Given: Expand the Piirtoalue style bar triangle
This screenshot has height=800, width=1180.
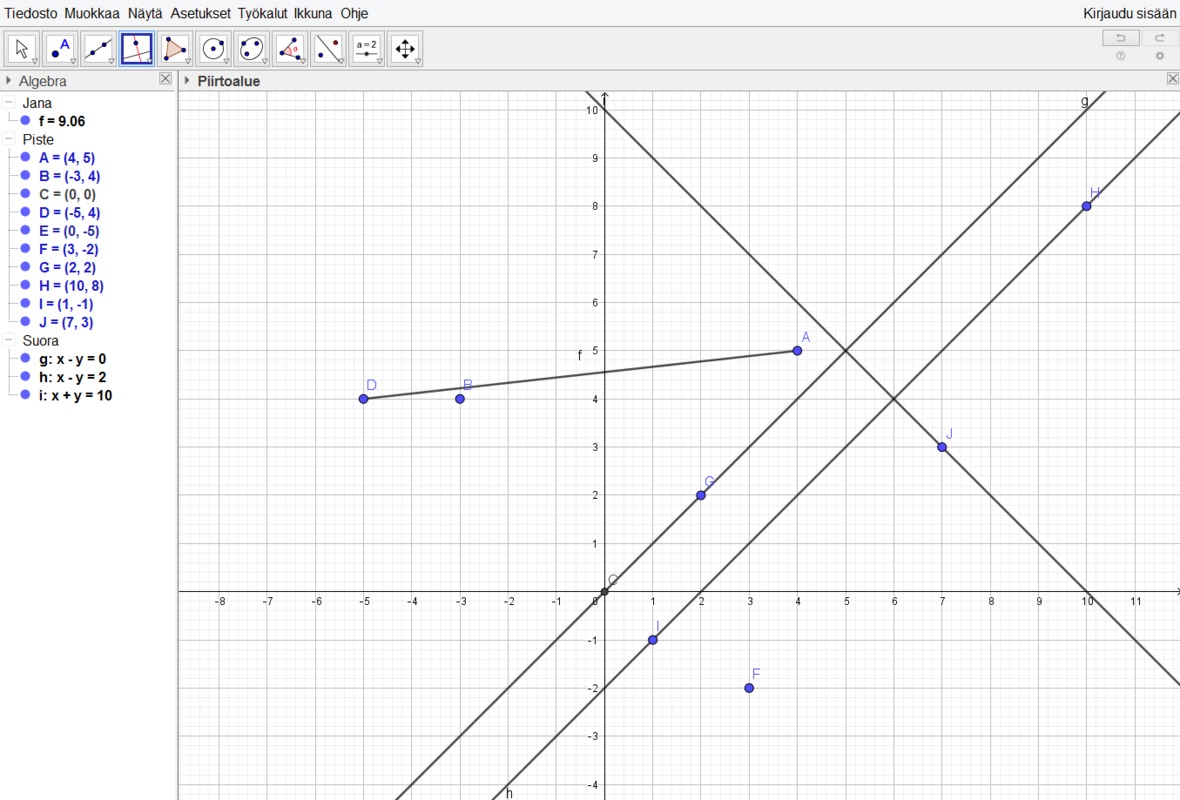Looking at the screenshot, I should pos(188,81).
